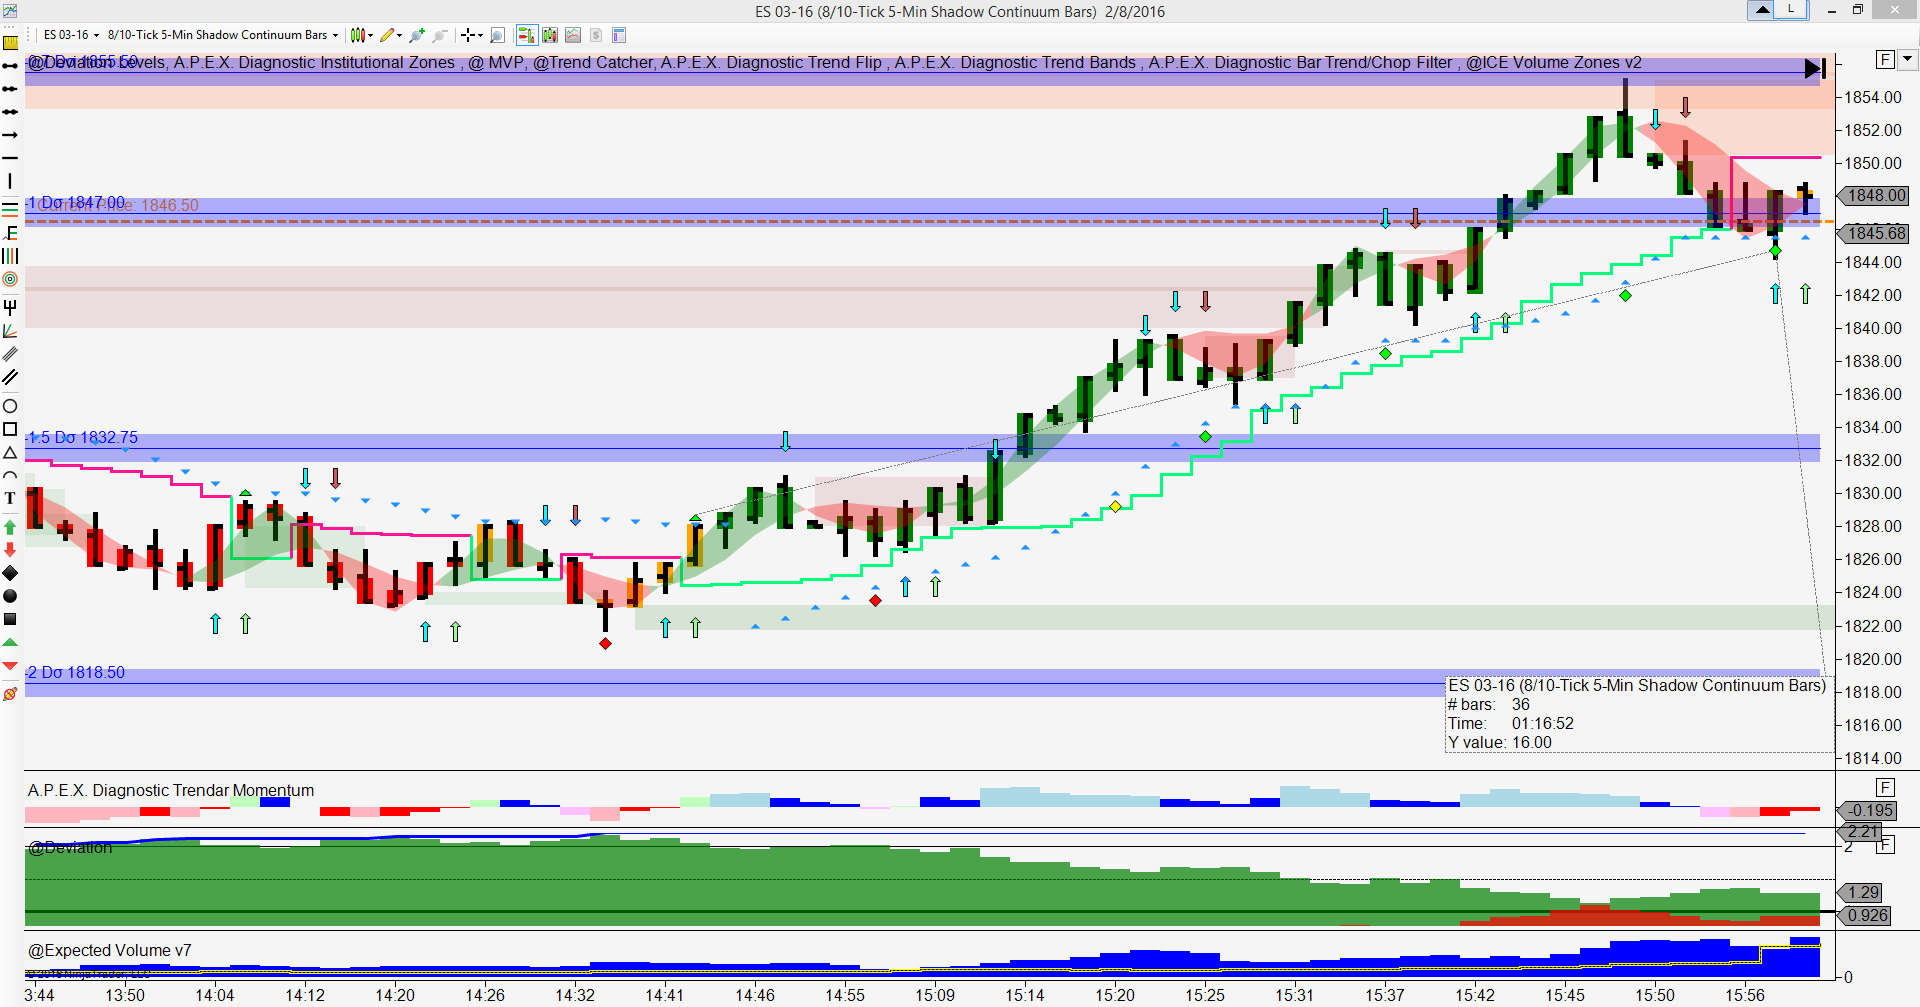Expand the chart style dropdown arrow
This screenshot has width=1920, height=1007.
371,35
